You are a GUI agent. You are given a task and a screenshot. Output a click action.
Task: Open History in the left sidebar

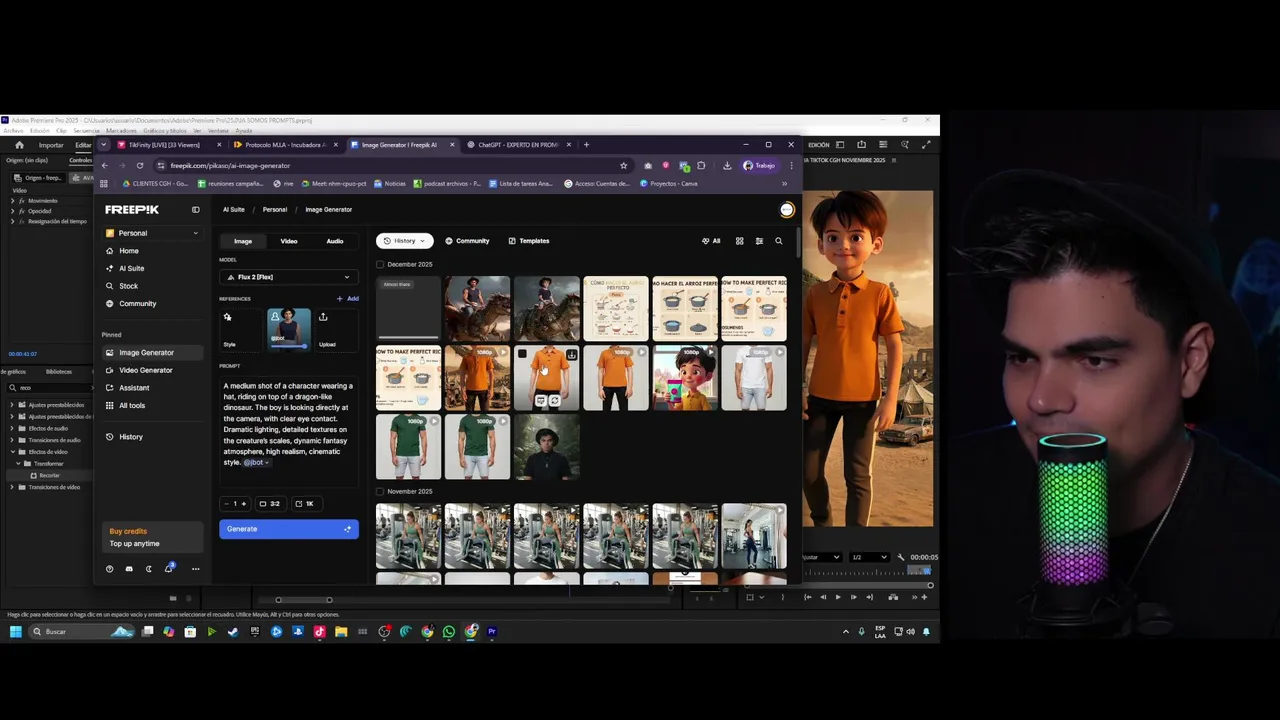(131, 437)
